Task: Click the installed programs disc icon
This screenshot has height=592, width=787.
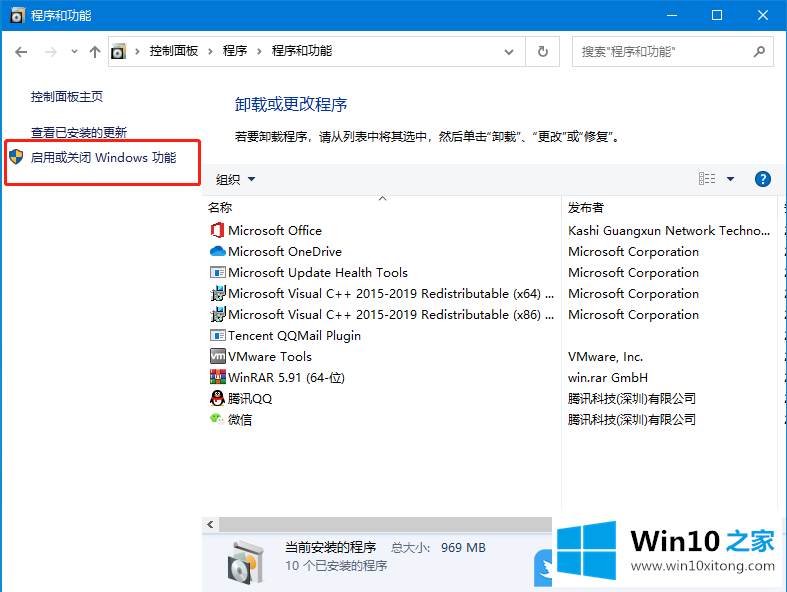Action: 246,562
